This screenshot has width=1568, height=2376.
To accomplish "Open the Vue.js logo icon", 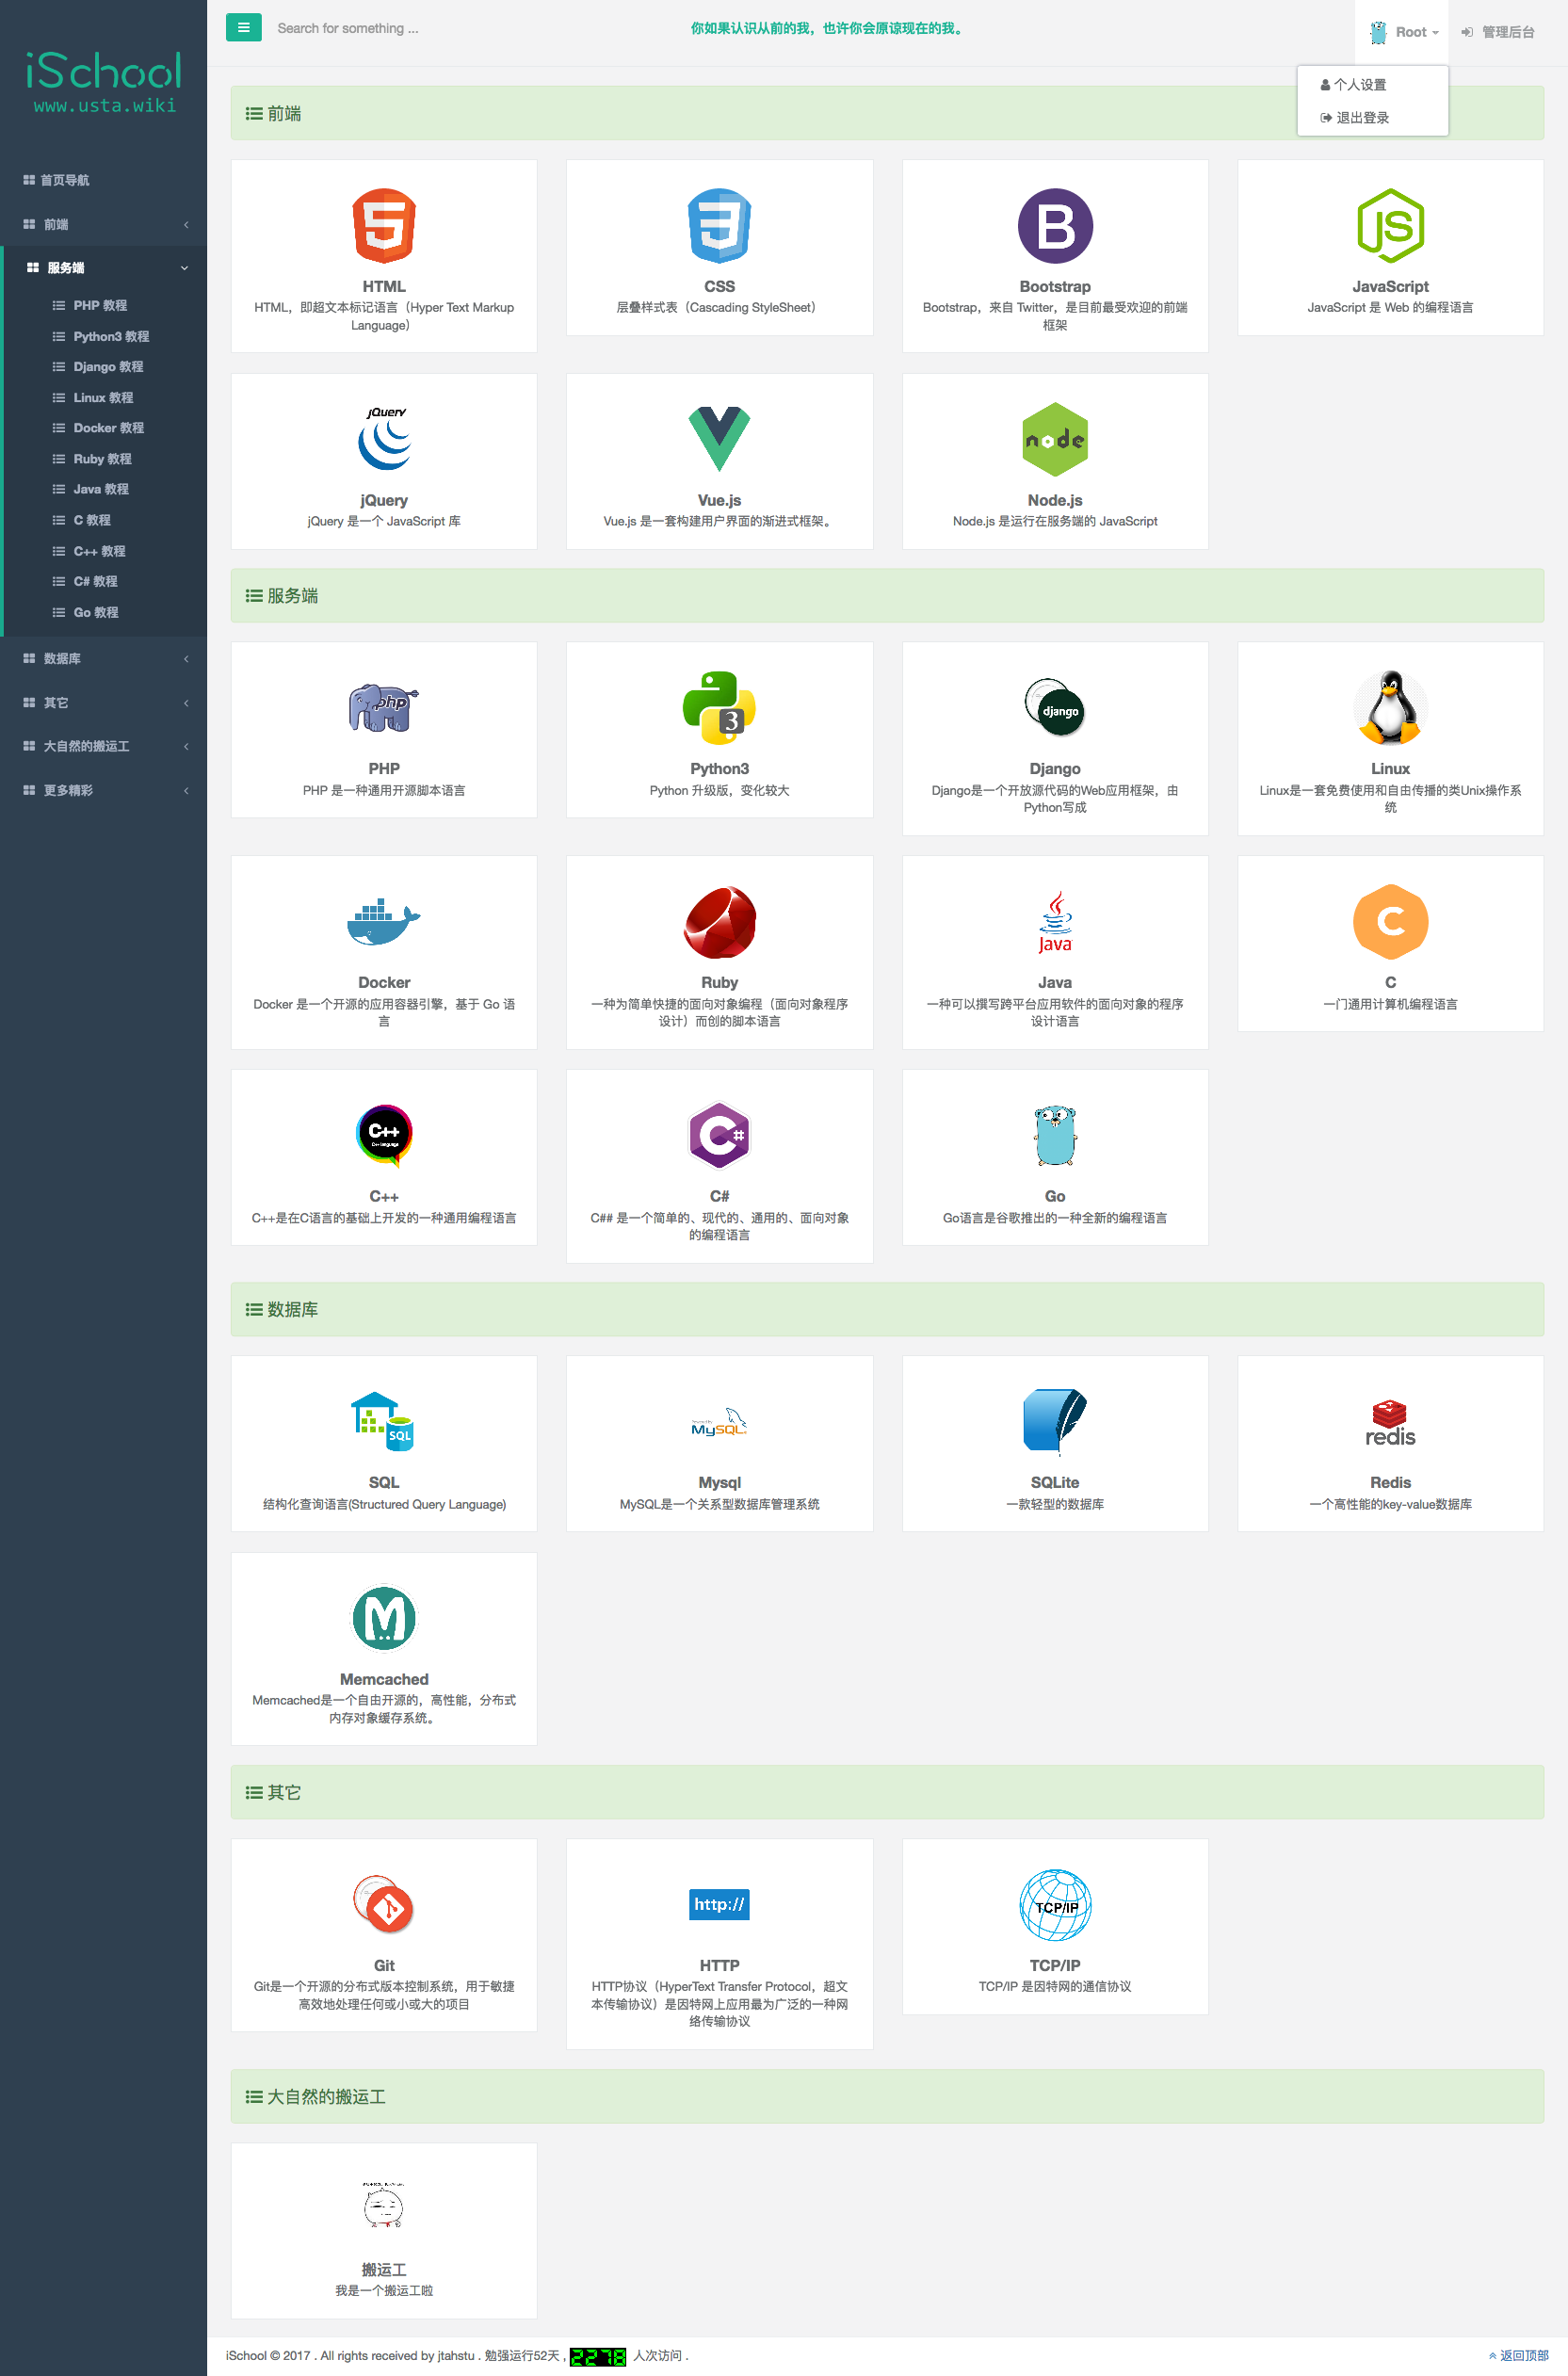I will 719,439.
